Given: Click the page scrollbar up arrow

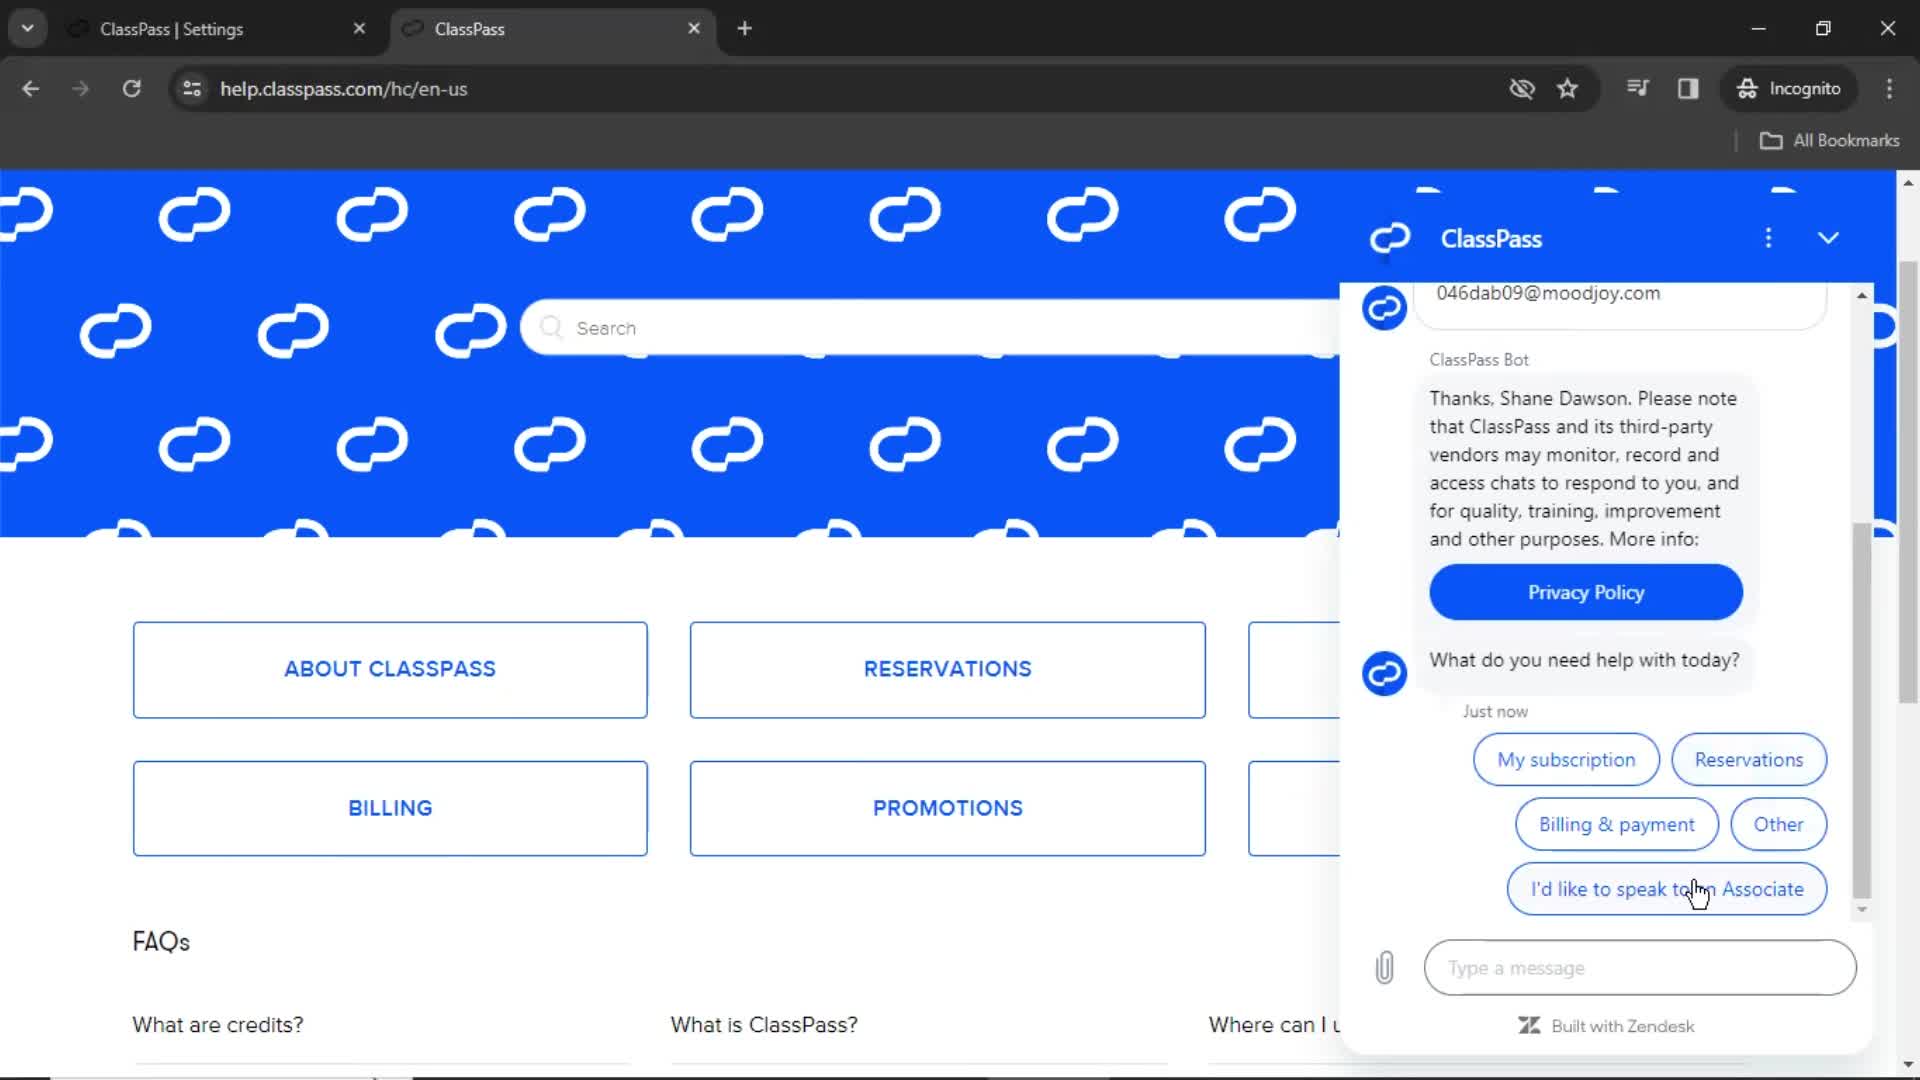Looking at the screenshot, I should tap(1907, 183).
